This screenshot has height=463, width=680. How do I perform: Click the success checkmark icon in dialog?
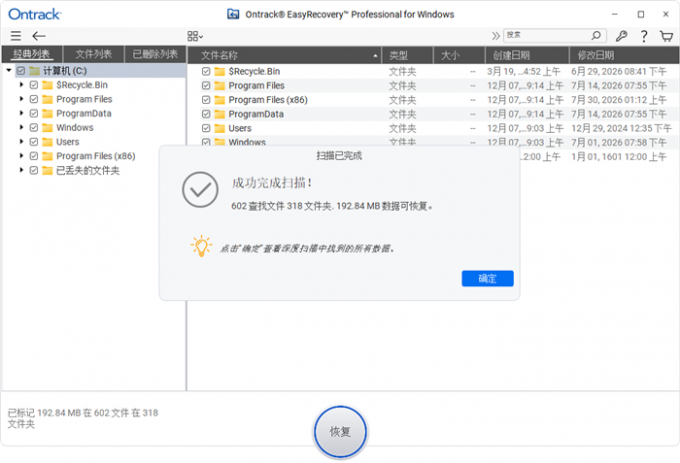point(200,190)
